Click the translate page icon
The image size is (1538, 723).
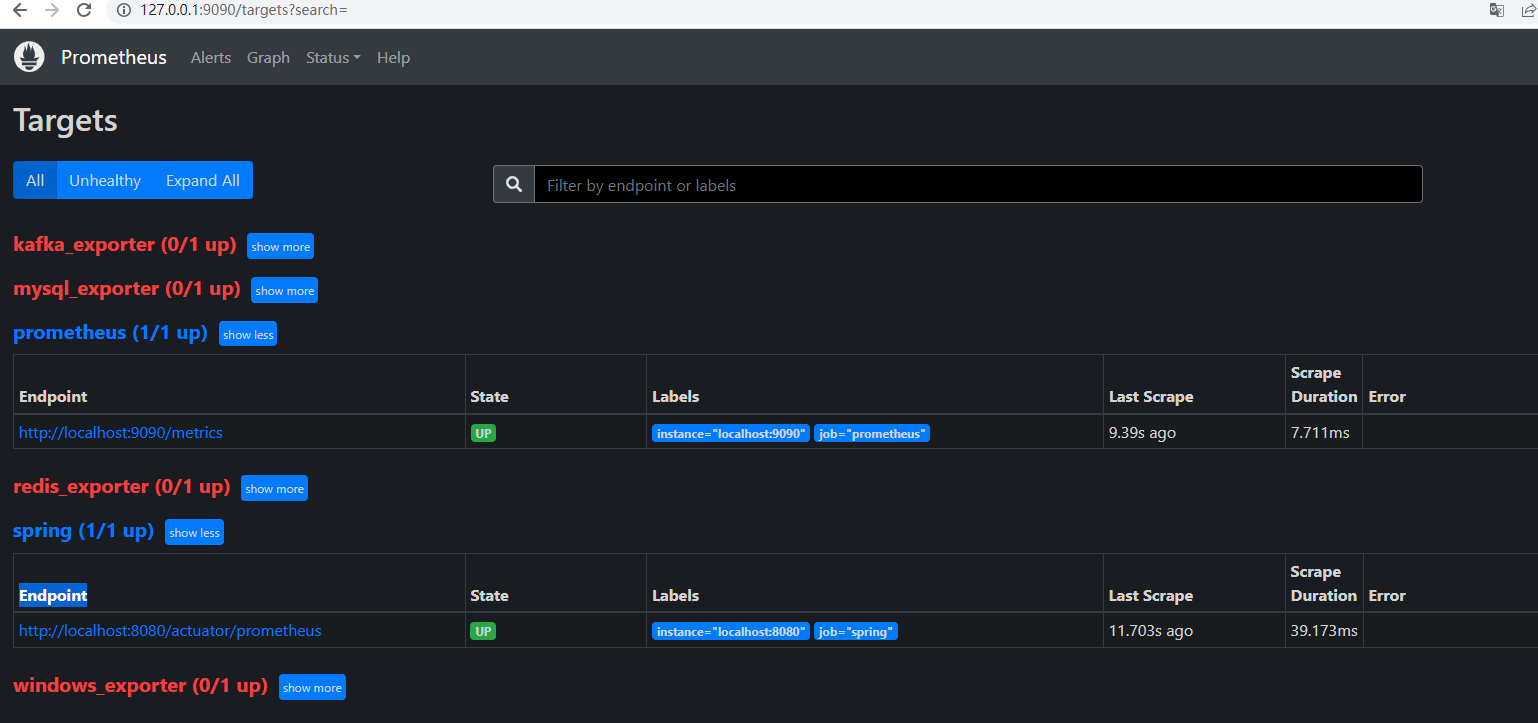coord(1496,10)
